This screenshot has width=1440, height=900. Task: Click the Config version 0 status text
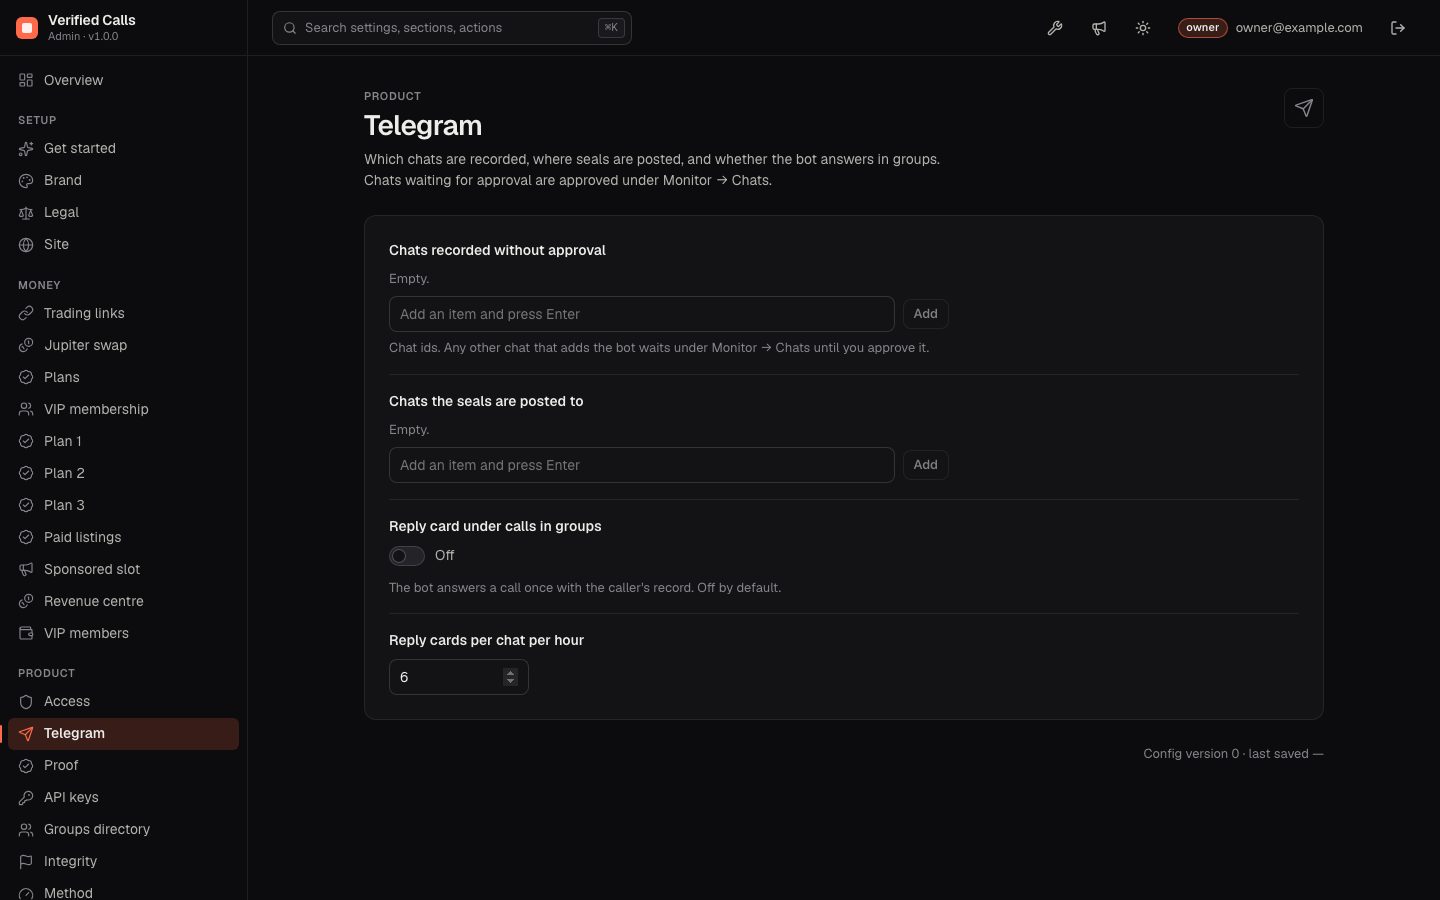click(1233, 754)
